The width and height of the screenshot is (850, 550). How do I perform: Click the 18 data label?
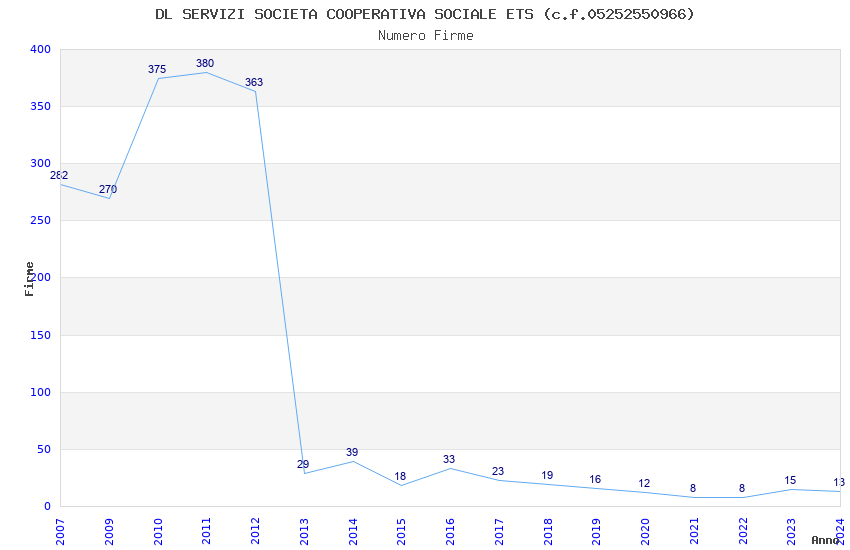(x=400, y=476)
